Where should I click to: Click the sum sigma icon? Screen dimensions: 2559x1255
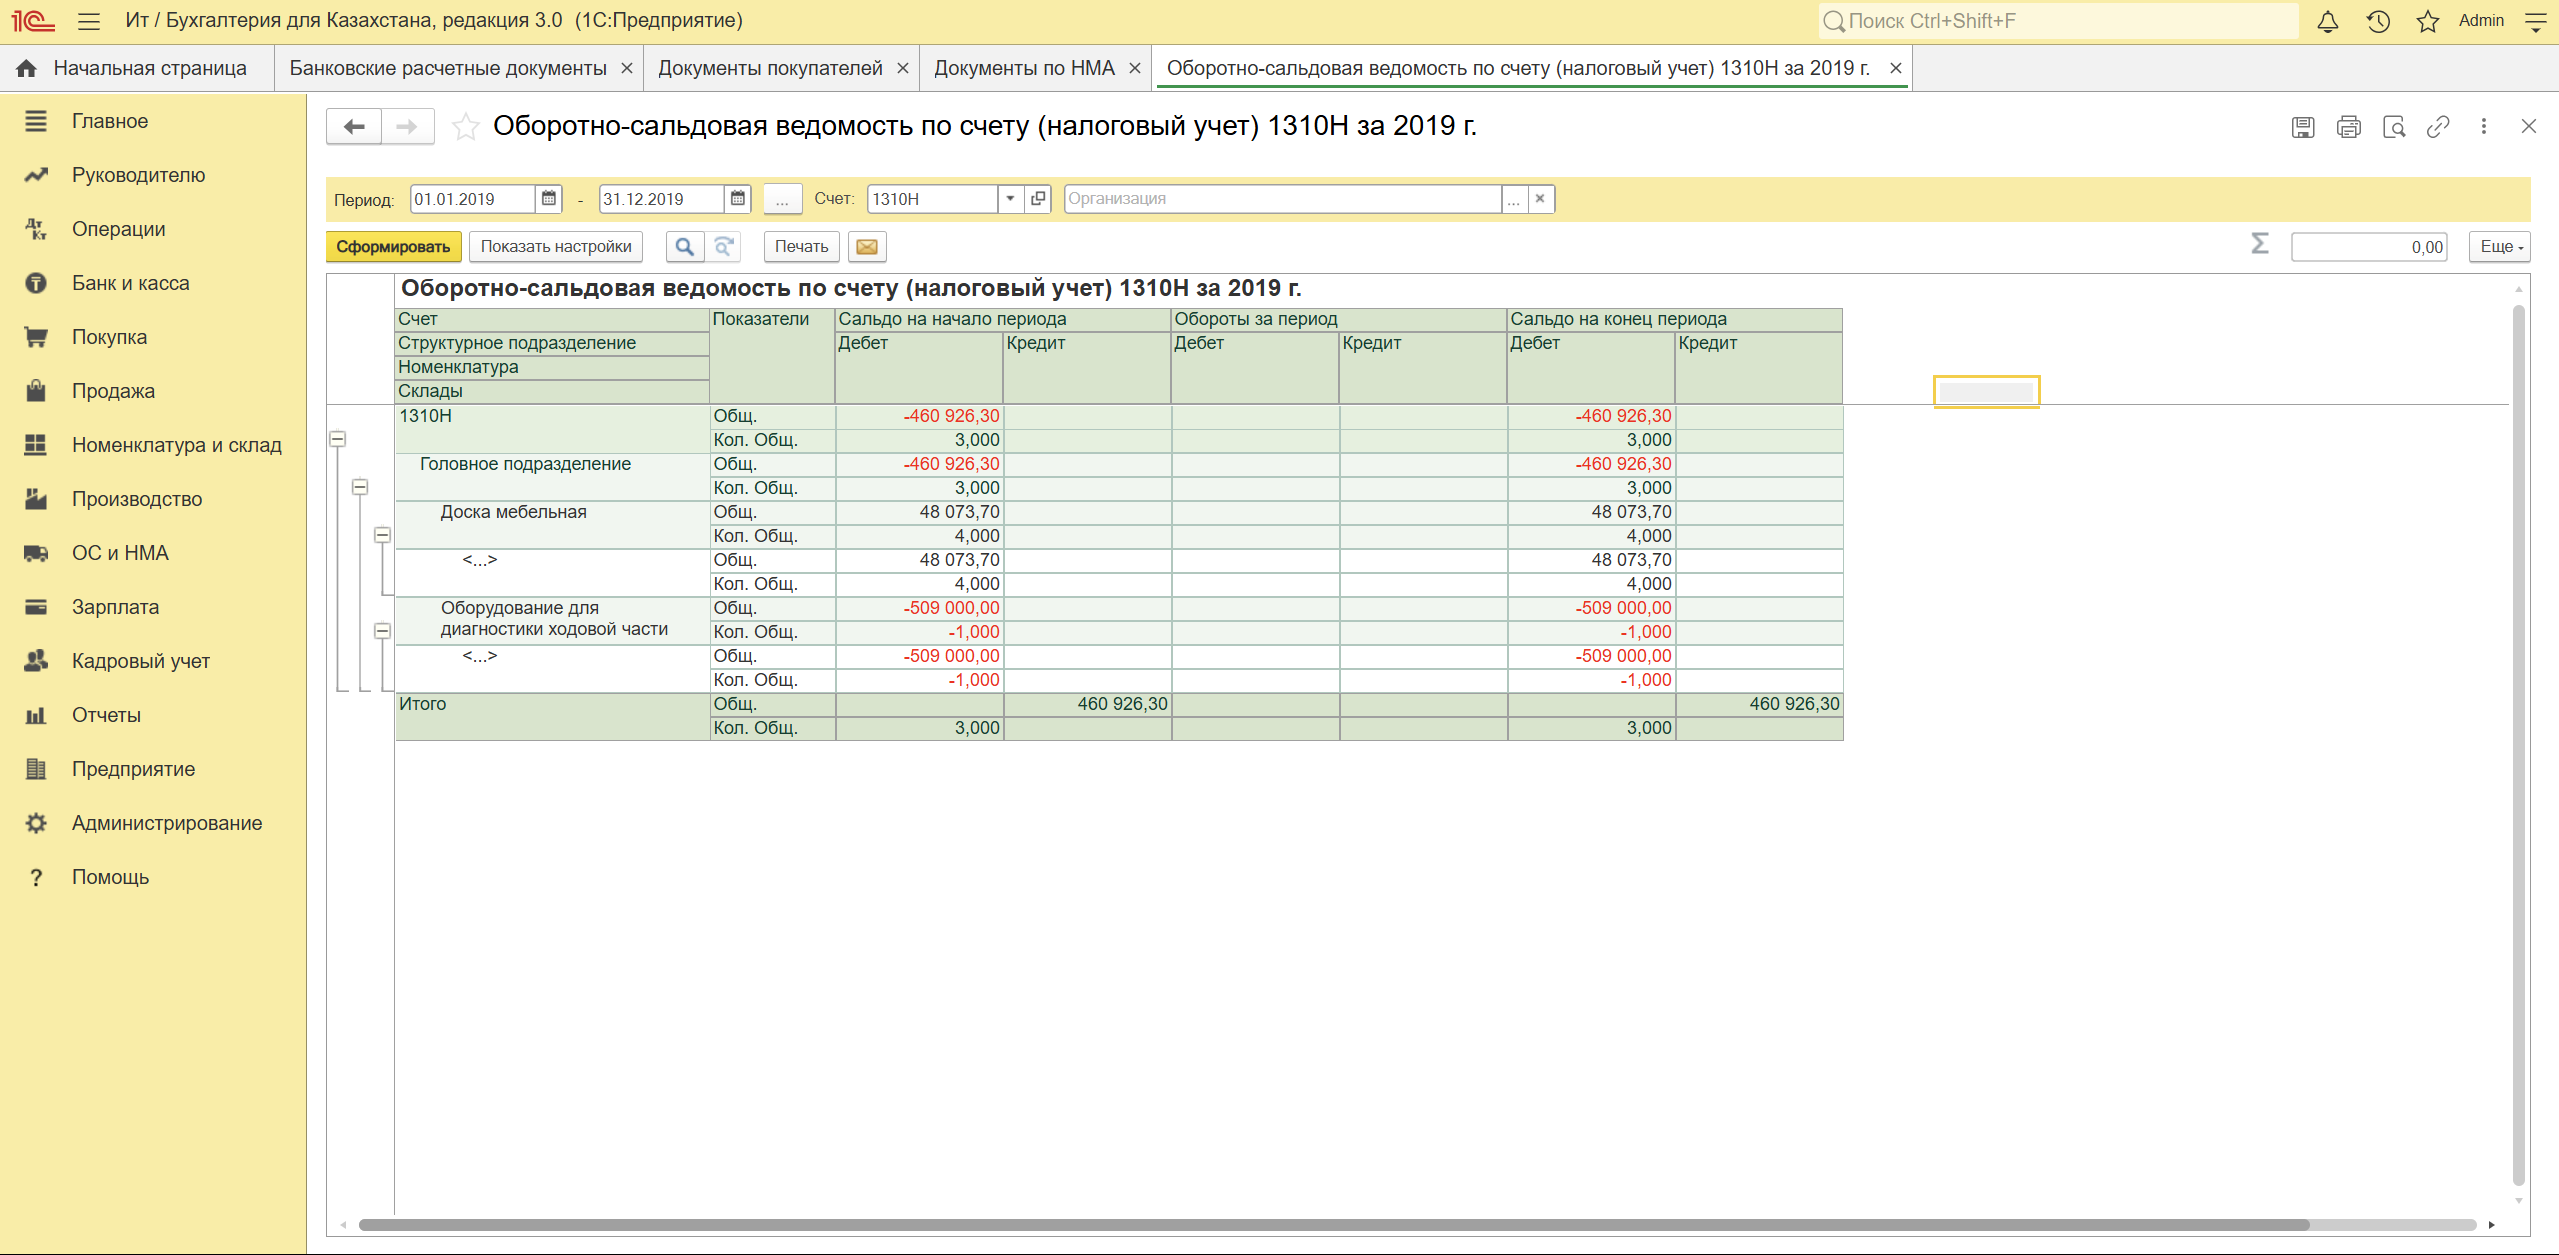[x=2260, y=244]
